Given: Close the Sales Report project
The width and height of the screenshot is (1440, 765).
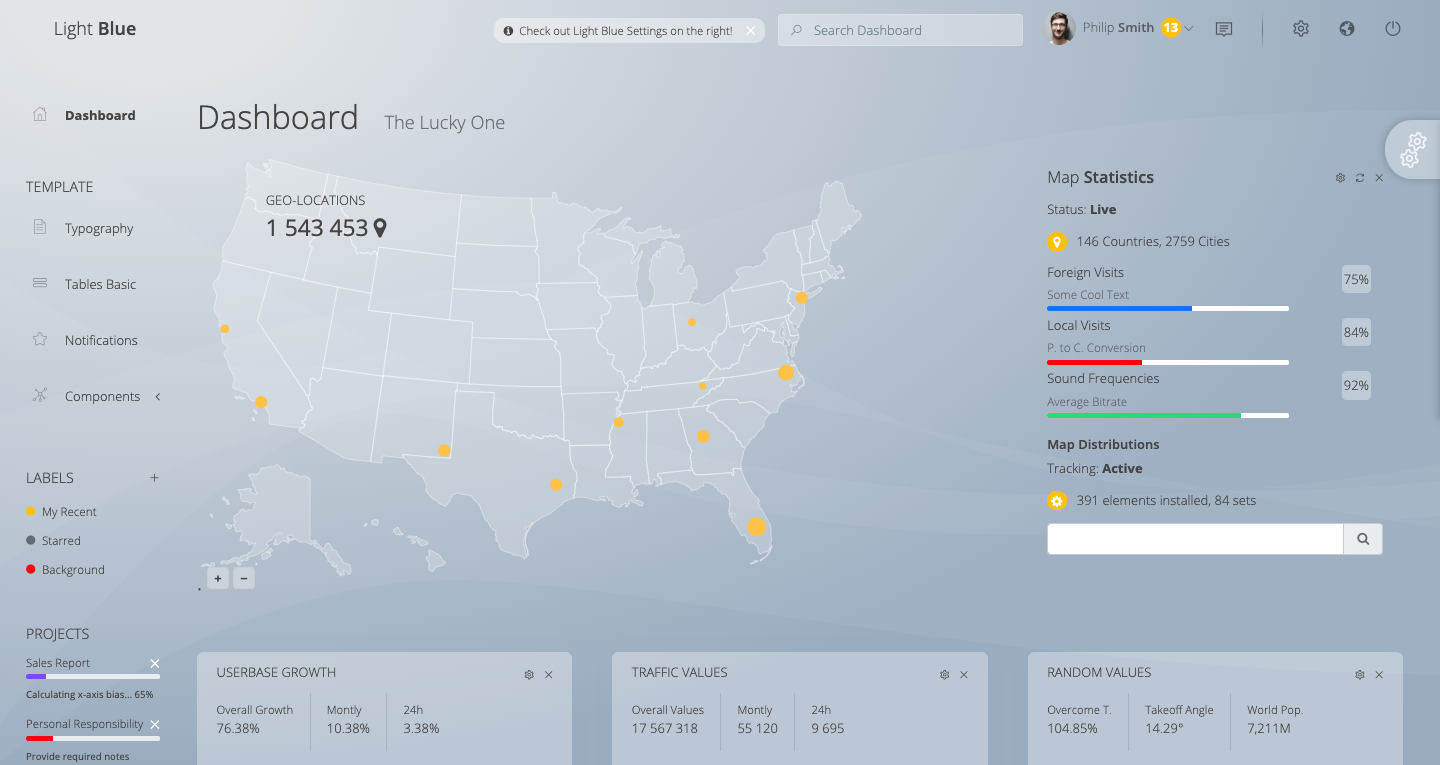Looking at the screenshot, I should (154, 663).
